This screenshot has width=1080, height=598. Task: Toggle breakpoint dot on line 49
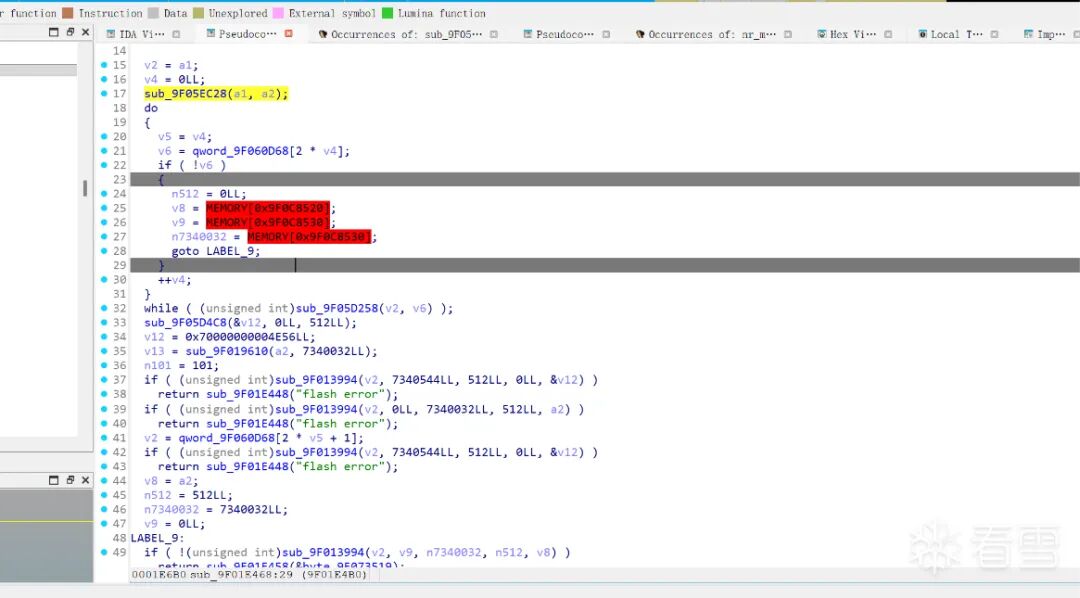(104, 552)
